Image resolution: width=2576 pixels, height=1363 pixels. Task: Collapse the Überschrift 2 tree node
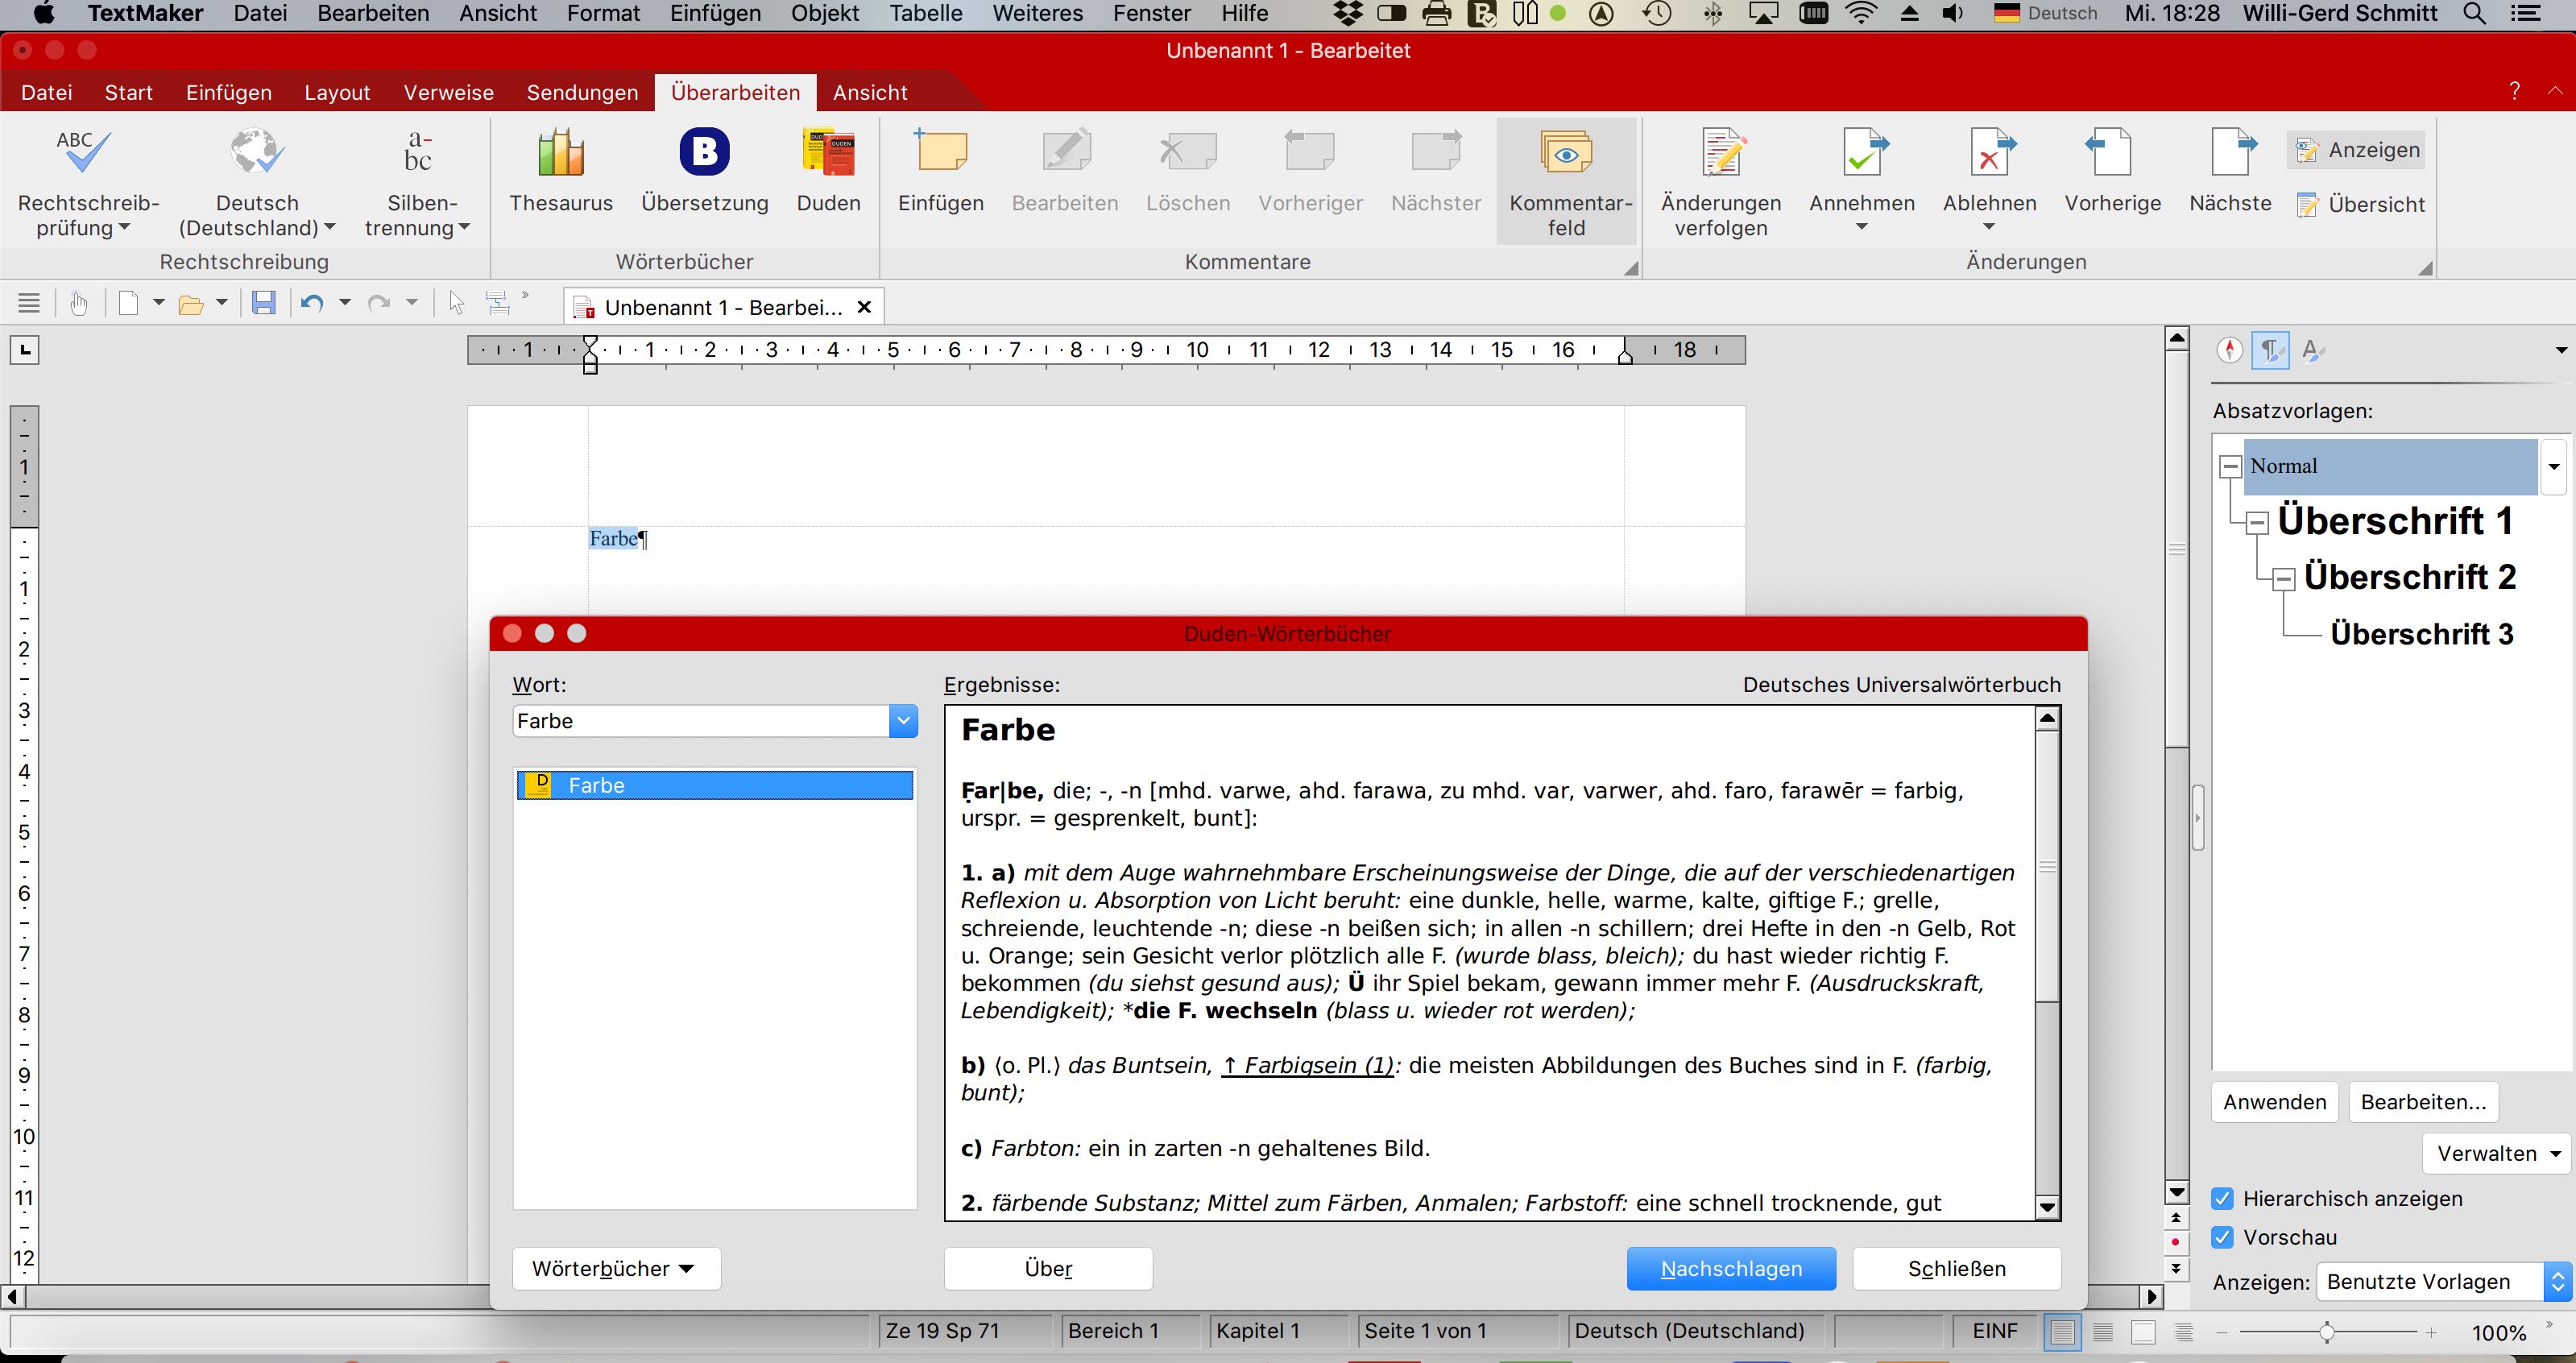pyautogui.click(x=2283, y=578)
